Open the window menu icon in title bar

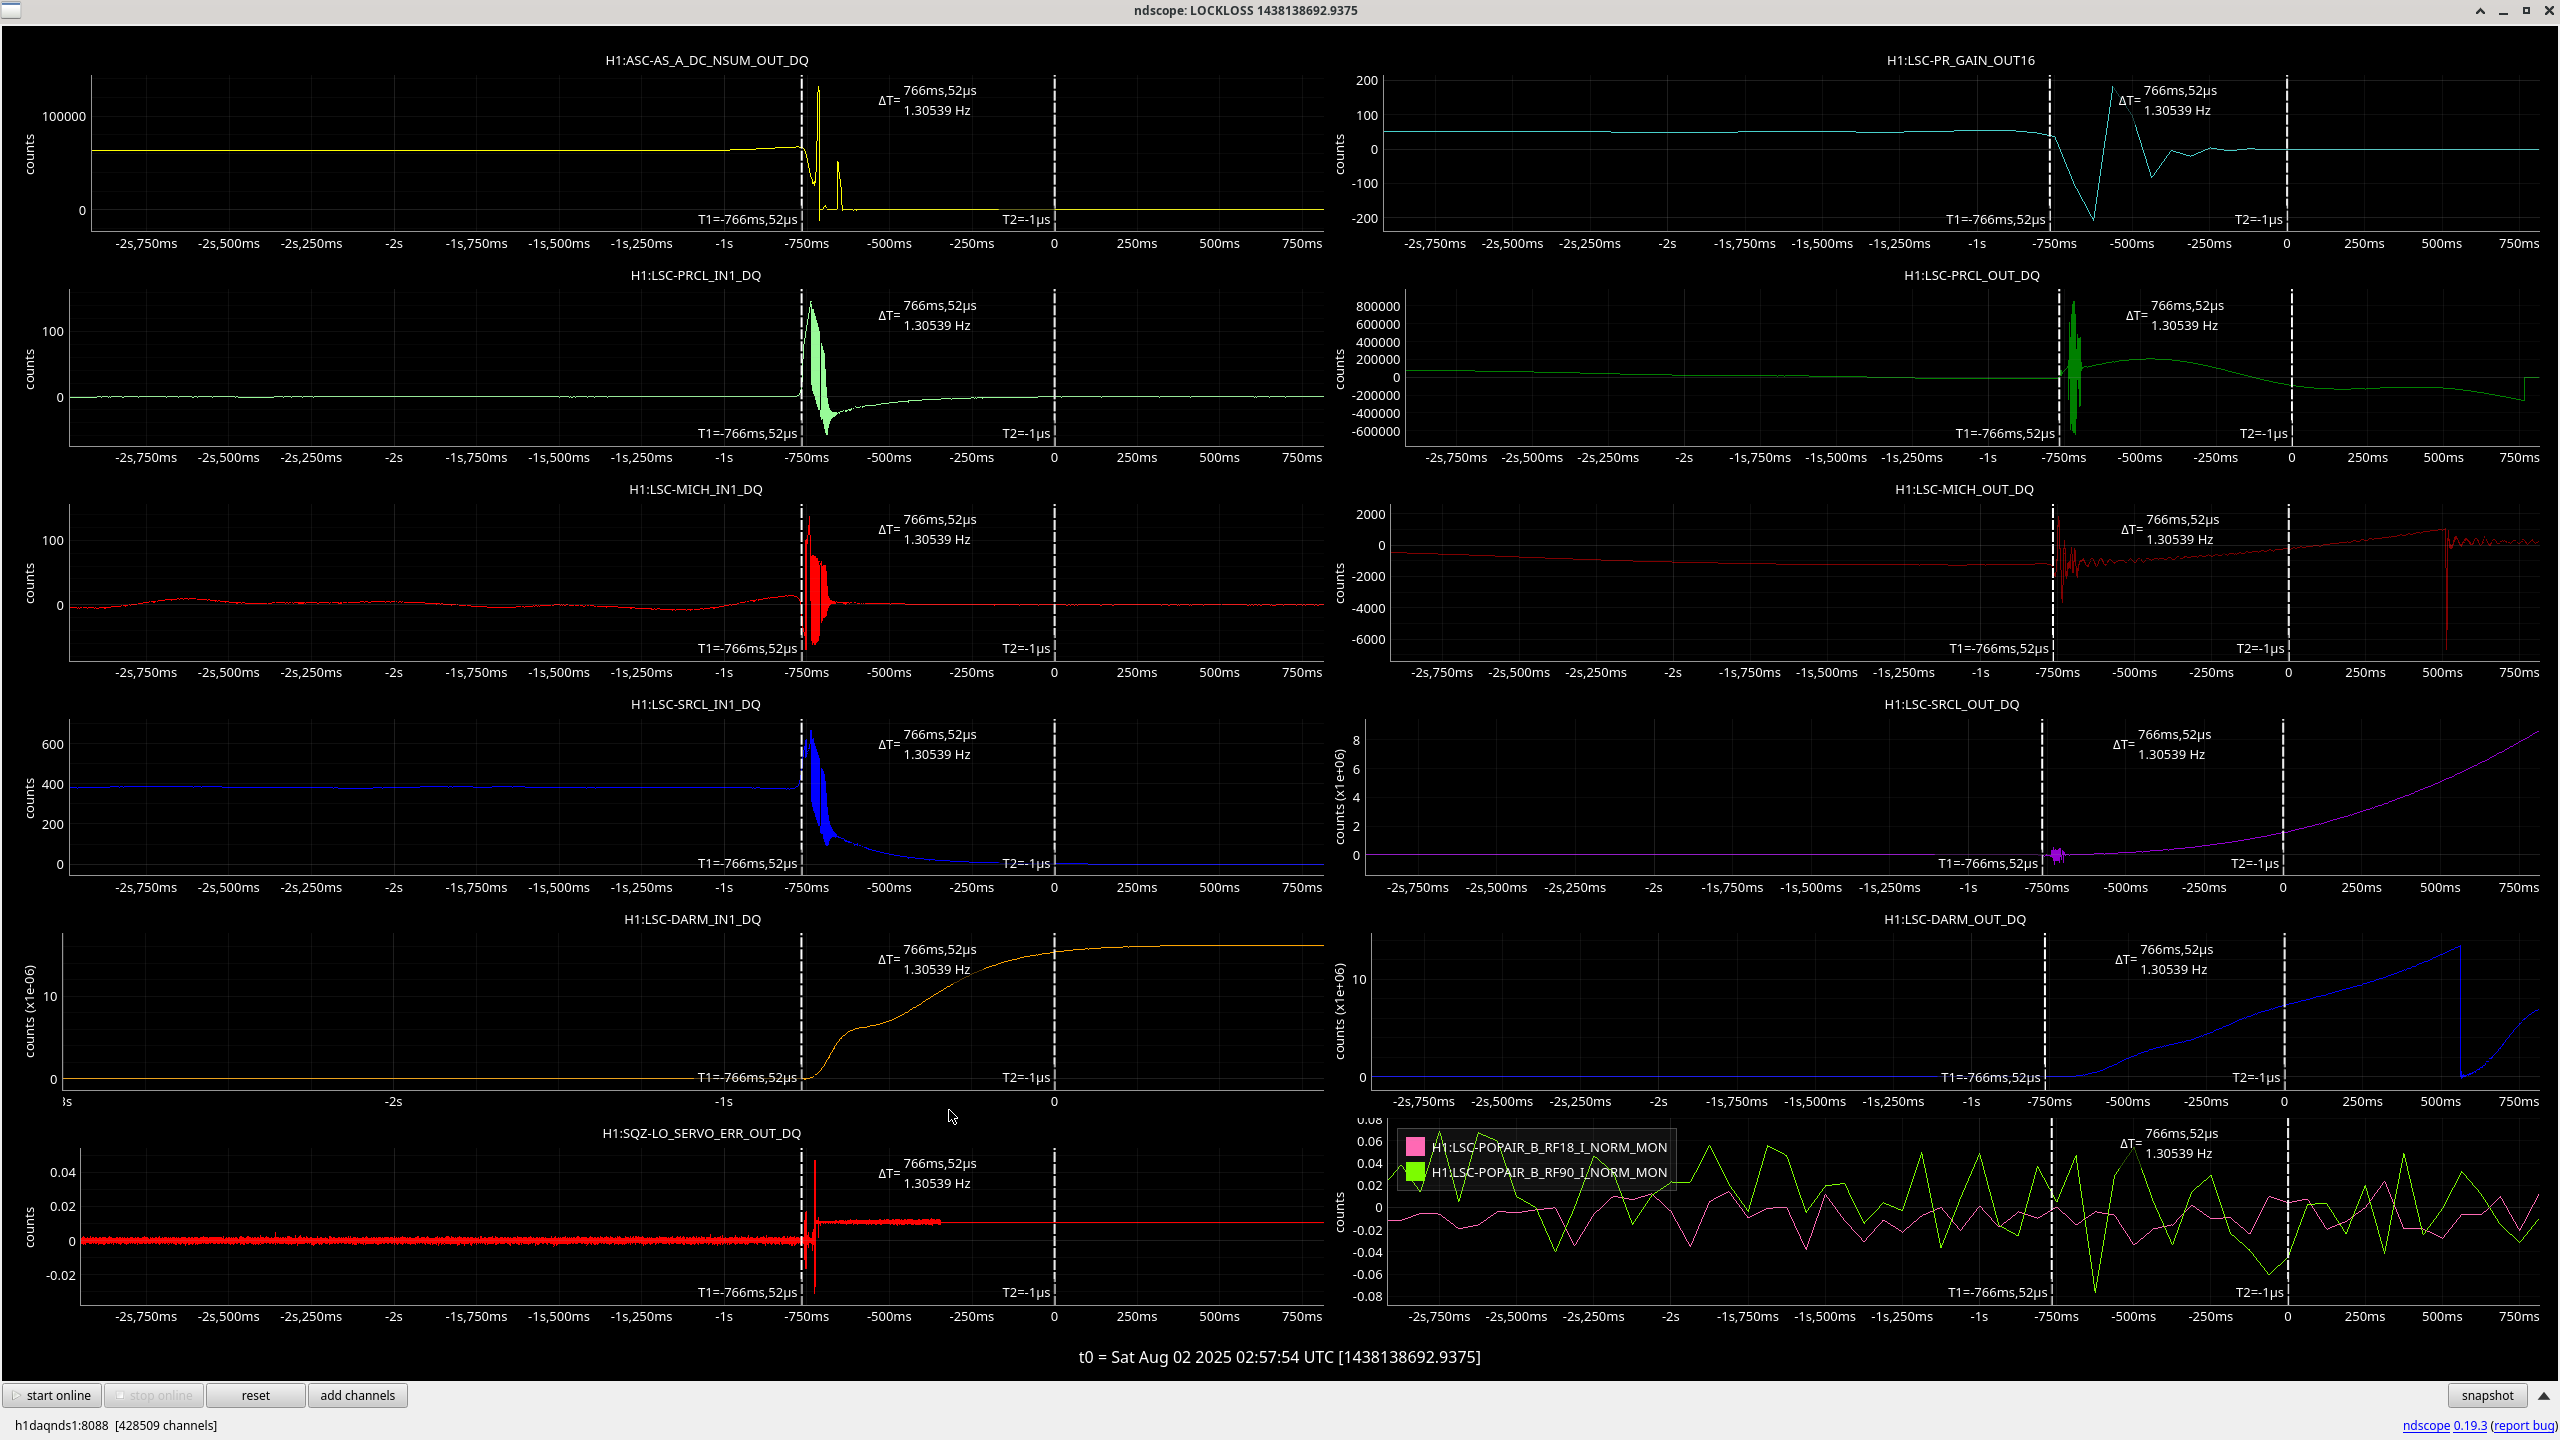point(10,10)
